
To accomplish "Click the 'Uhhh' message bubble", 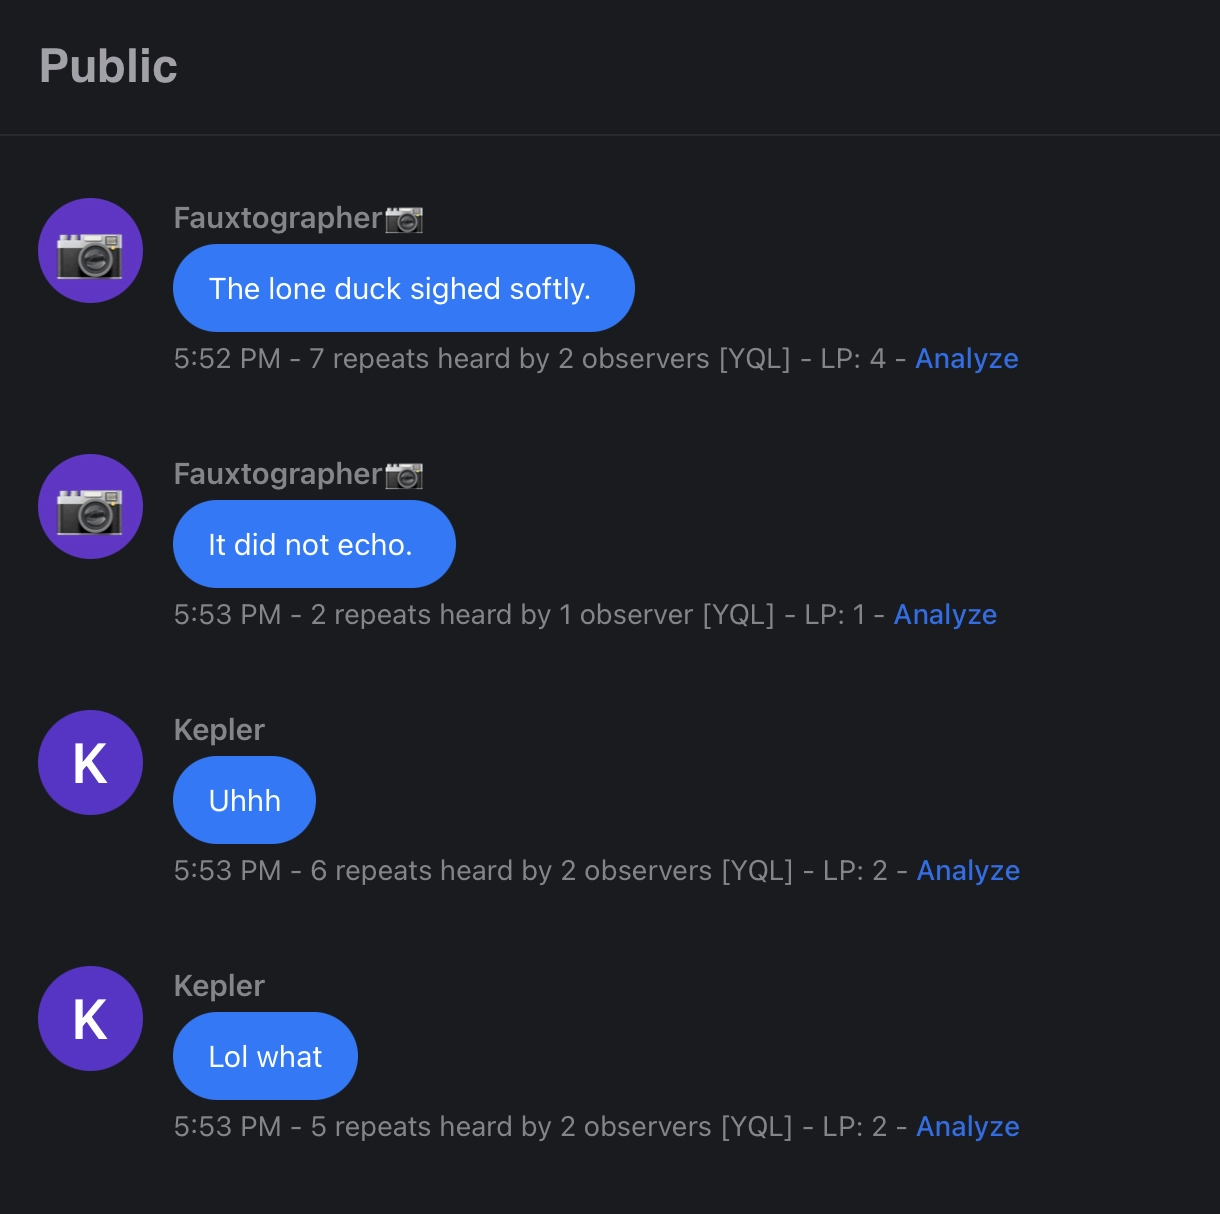I will [x=244, y=799].
